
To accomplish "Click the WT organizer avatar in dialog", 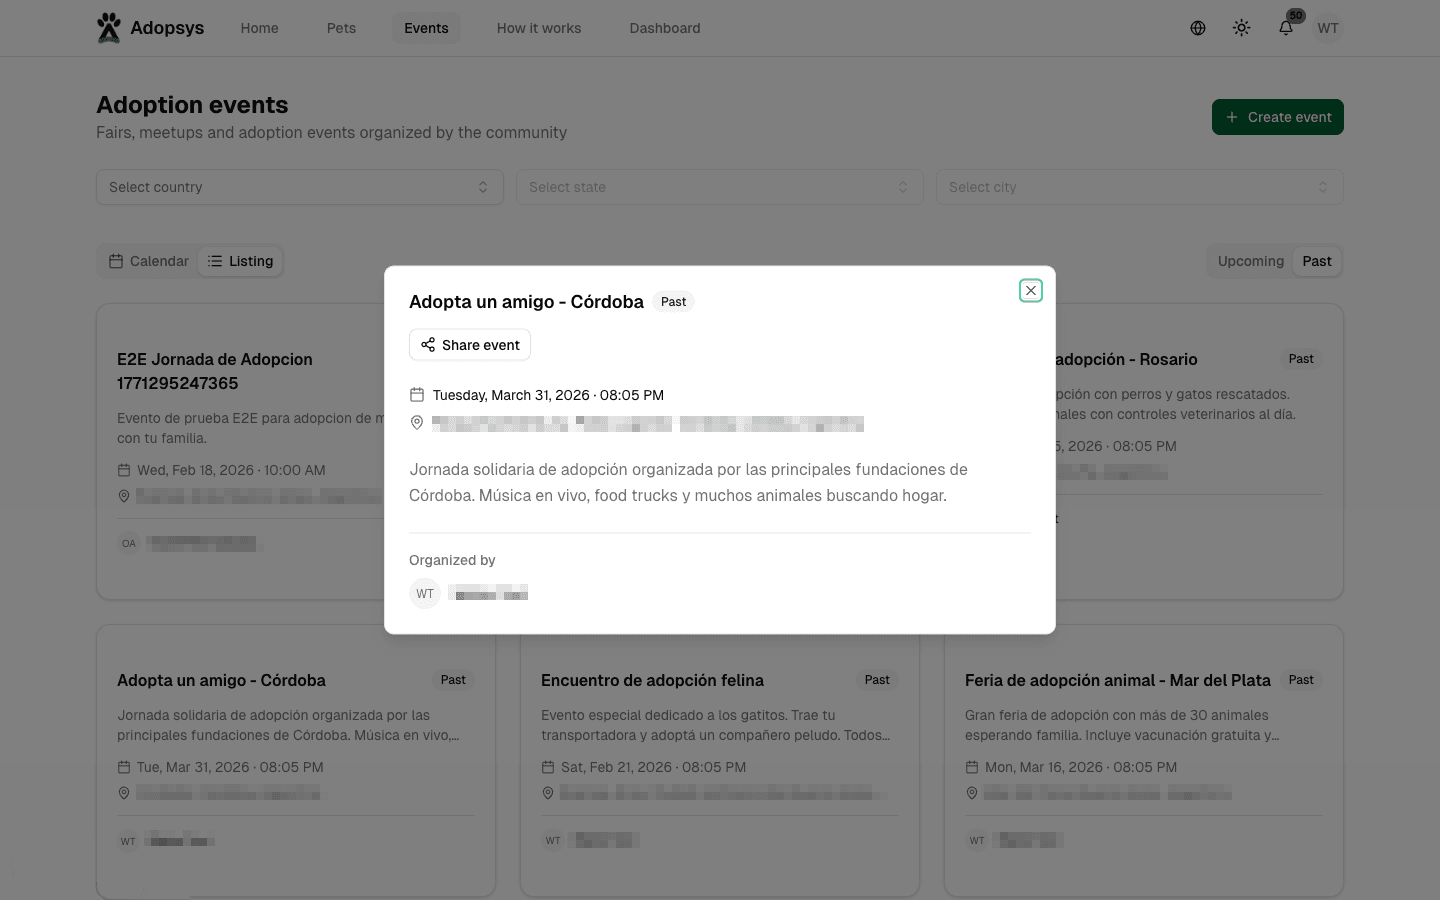I will (425, 594).
